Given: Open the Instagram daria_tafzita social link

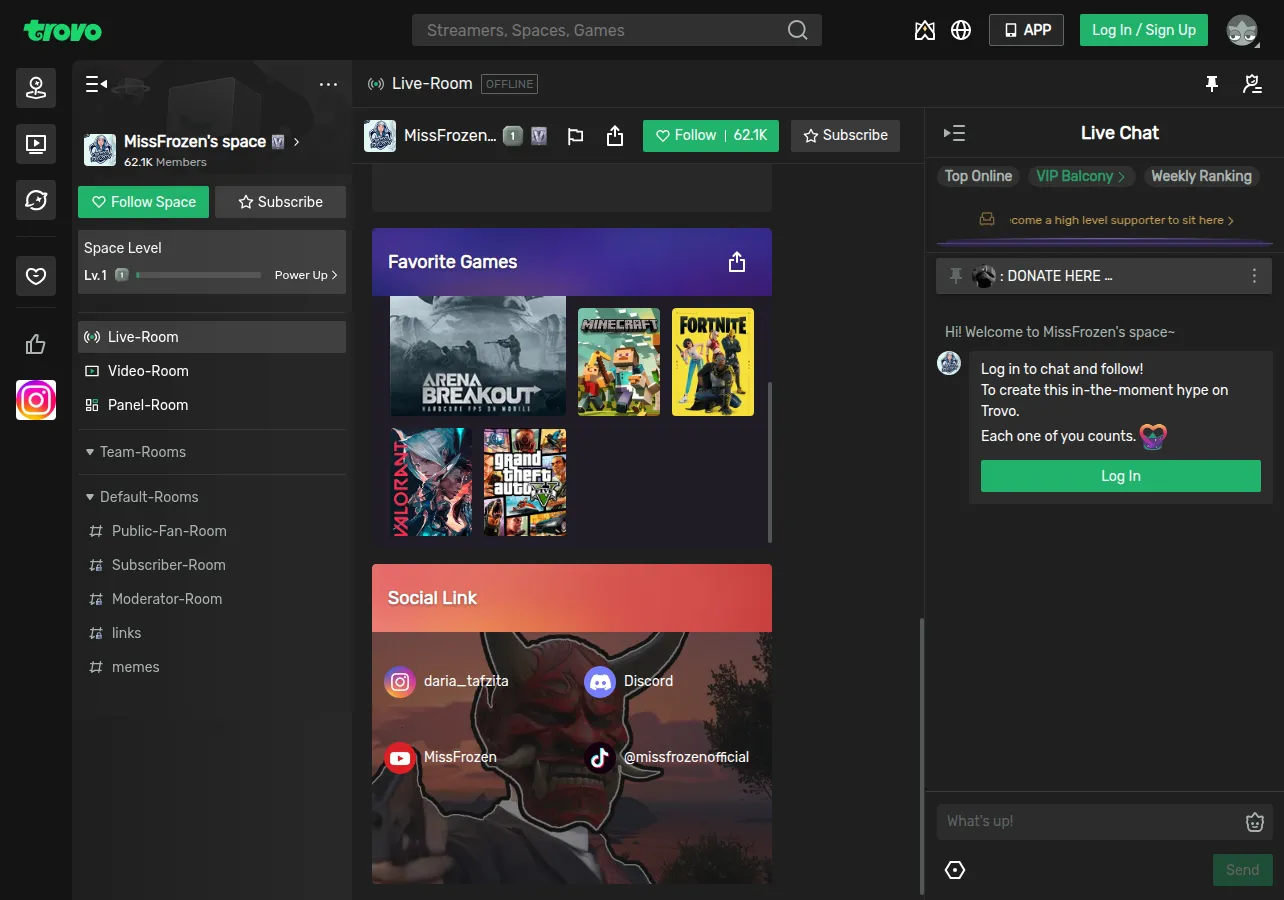Looking at the screenshot, I should tap(447, 682).
